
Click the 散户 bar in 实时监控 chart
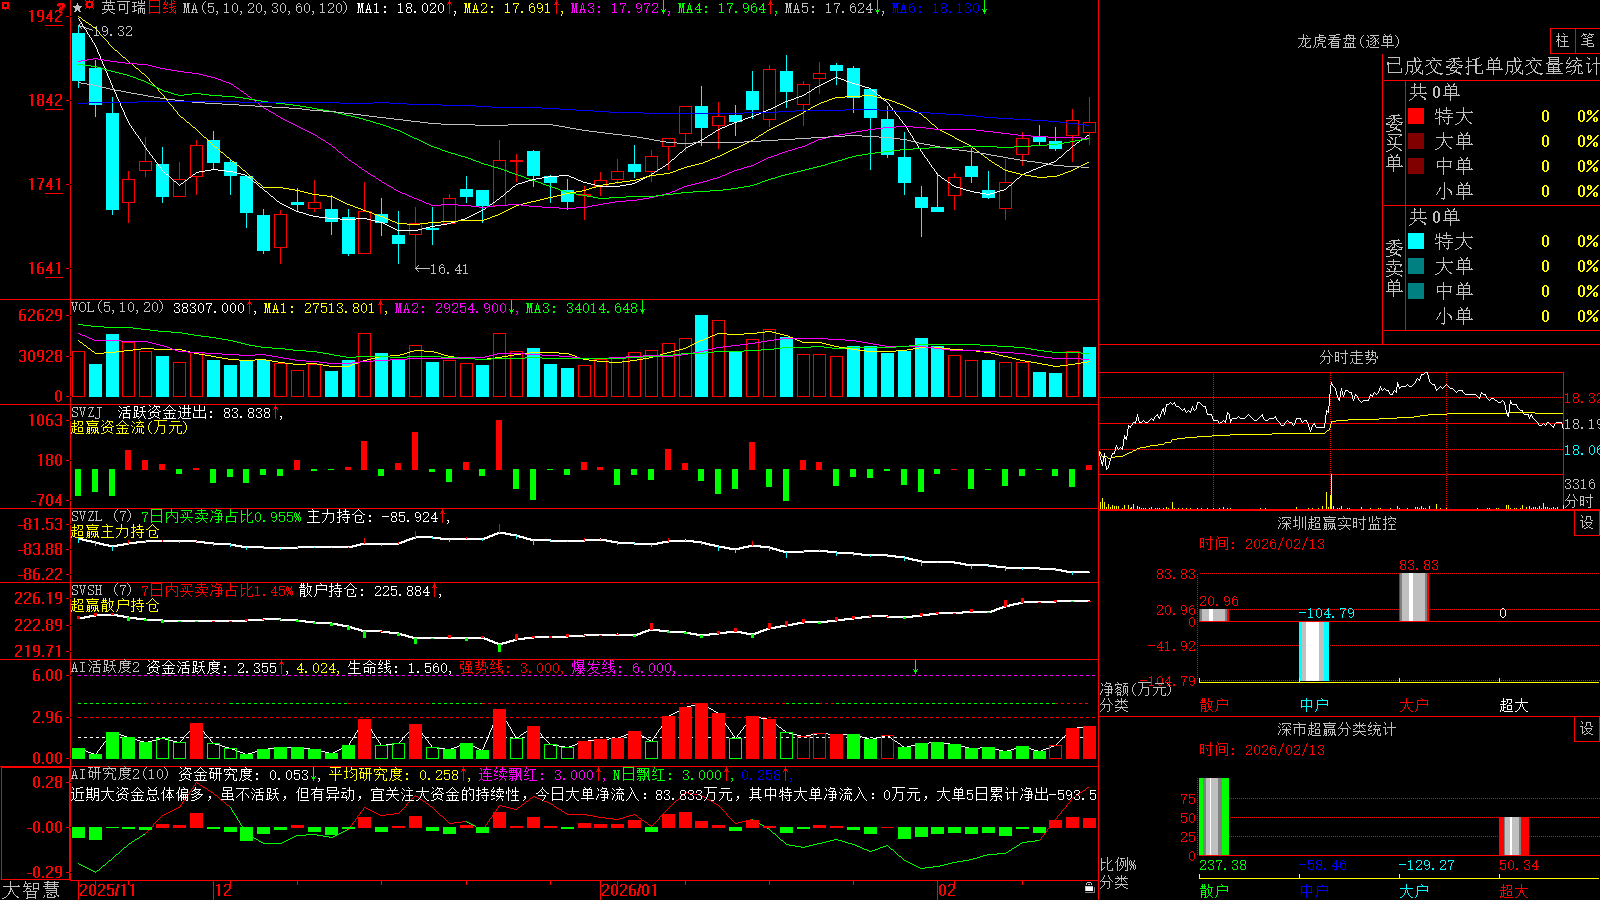click(1214, 614)
